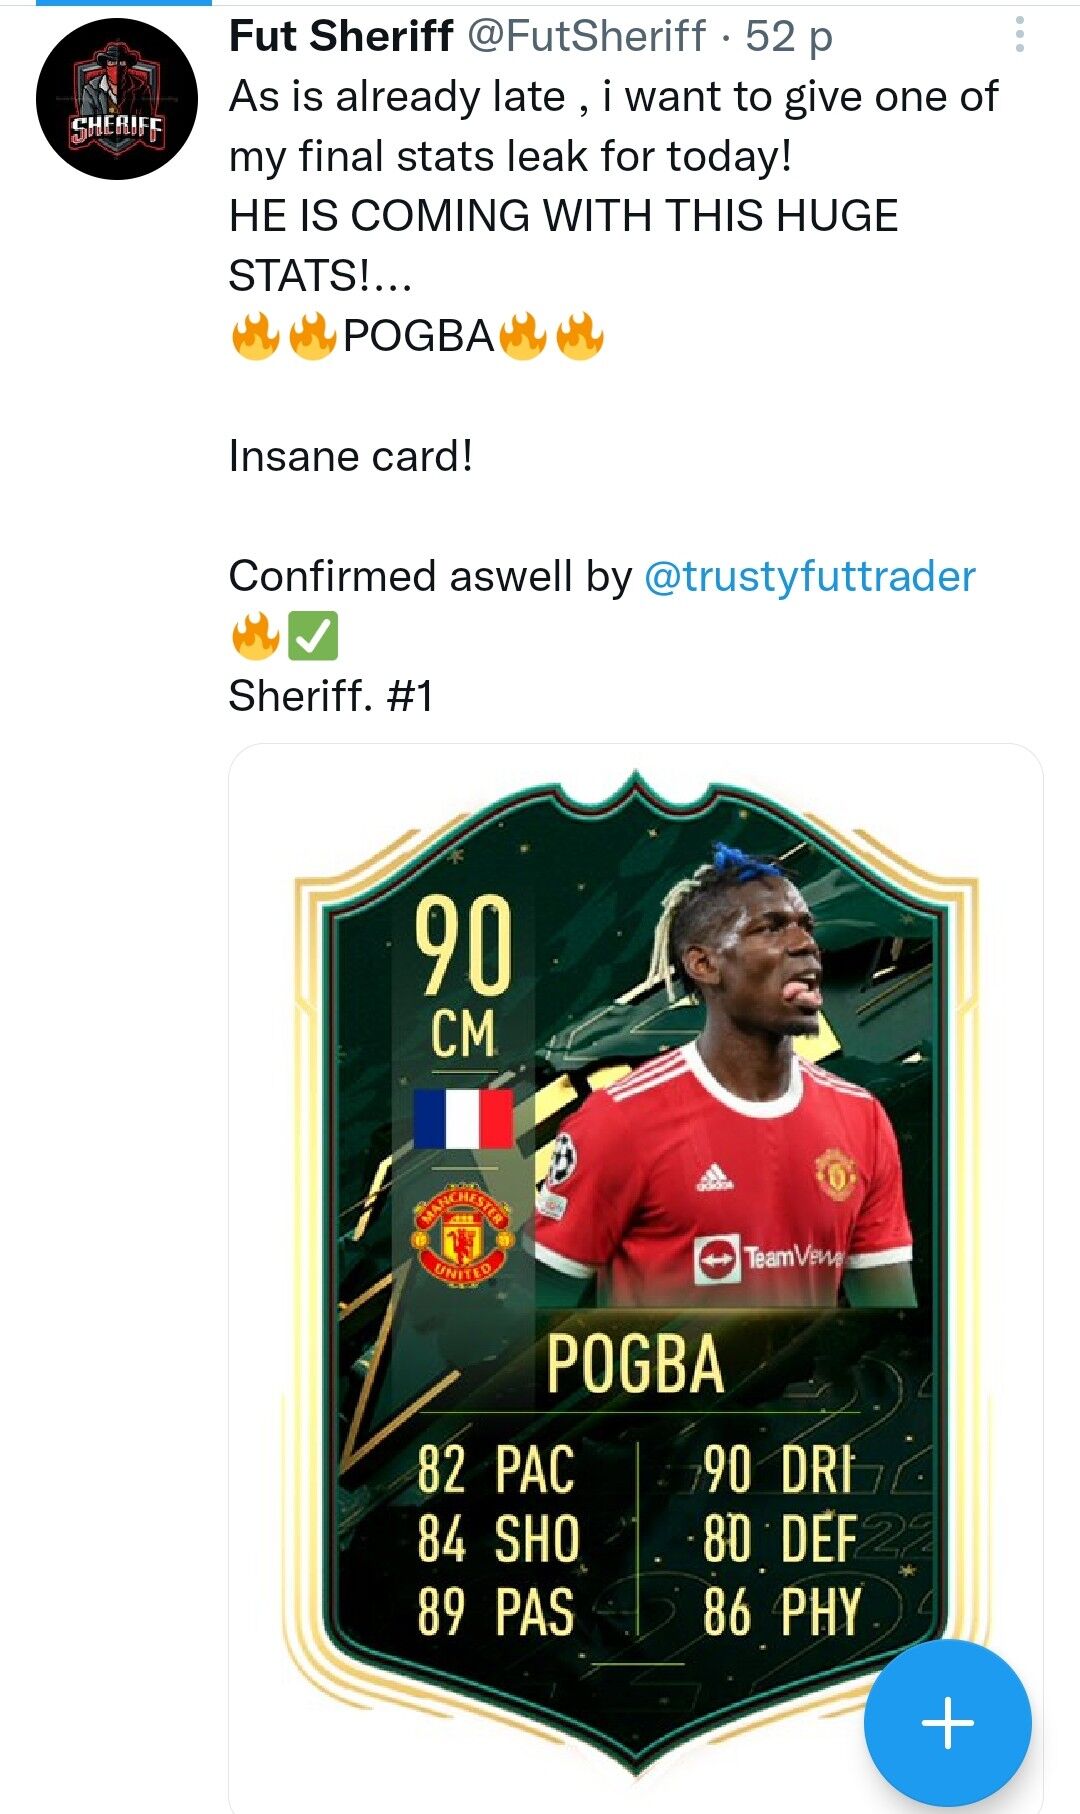The image size is (1080, 1814).
Task: Open the Fut Sheriff profile avatar
Action: point(117,99)
